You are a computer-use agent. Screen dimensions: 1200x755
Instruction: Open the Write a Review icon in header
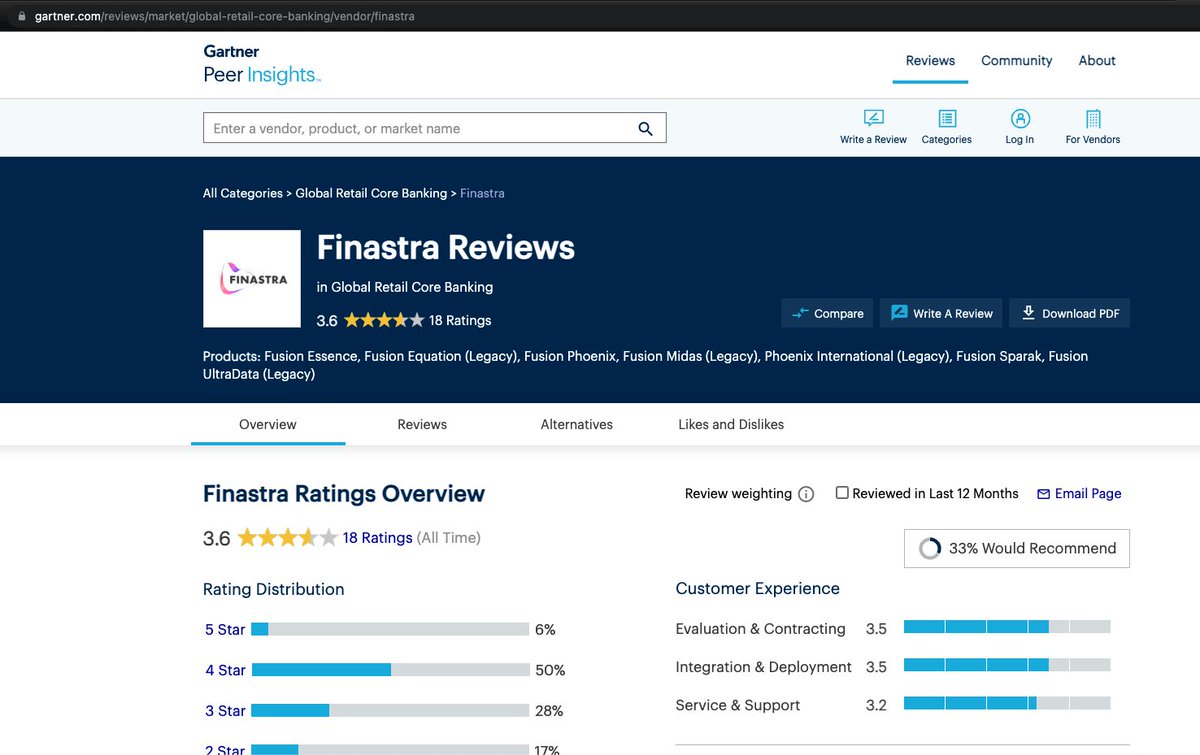pos(873,127)
